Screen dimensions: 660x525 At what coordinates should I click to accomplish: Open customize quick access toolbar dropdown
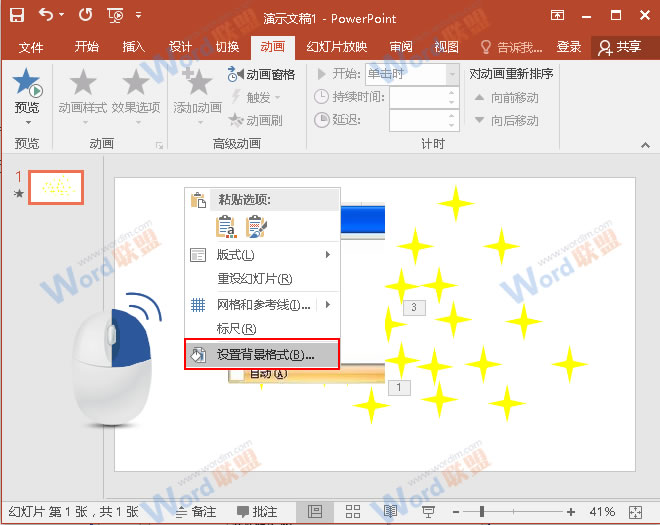click(138, 15)
